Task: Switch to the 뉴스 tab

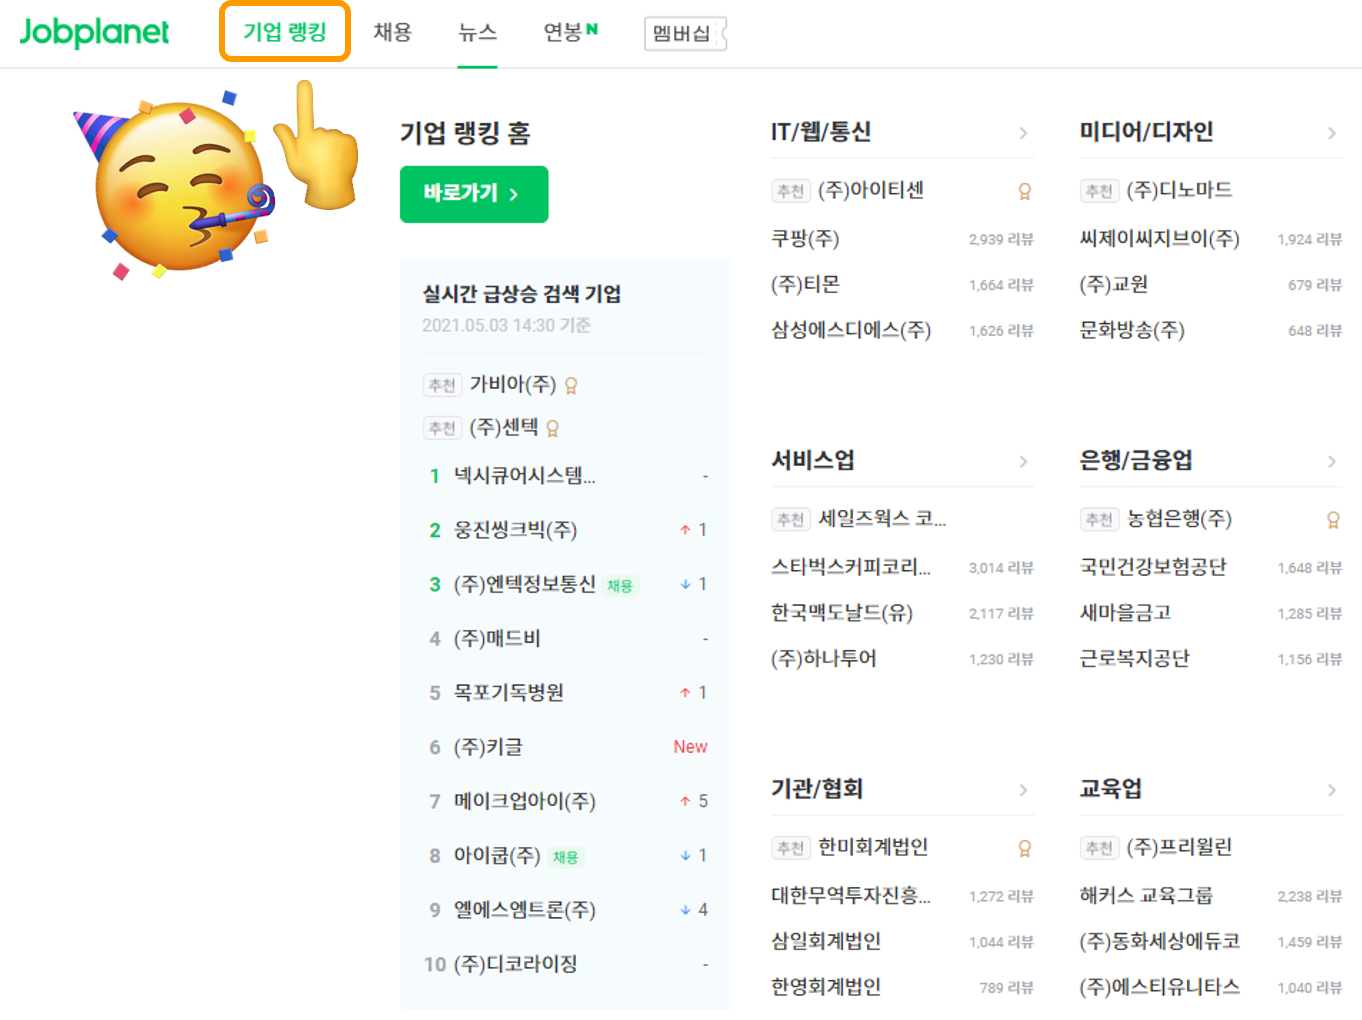Action: [x=477, y=32]
